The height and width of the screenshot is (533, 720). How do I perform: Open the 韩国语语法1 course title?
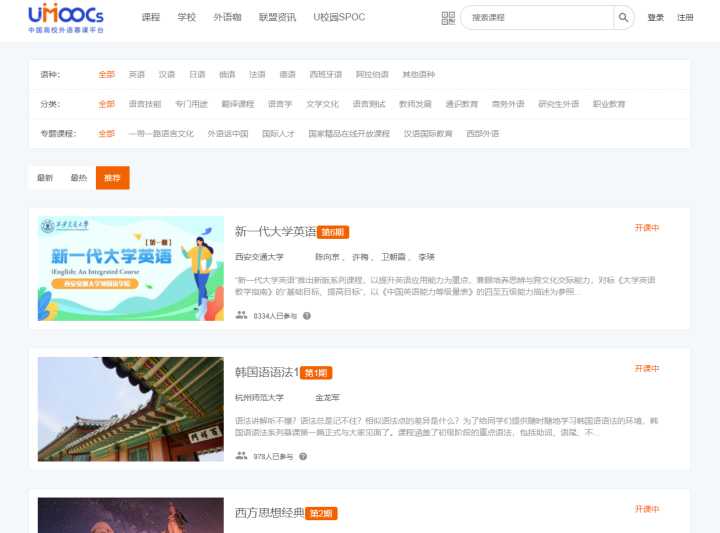(267, 372)
